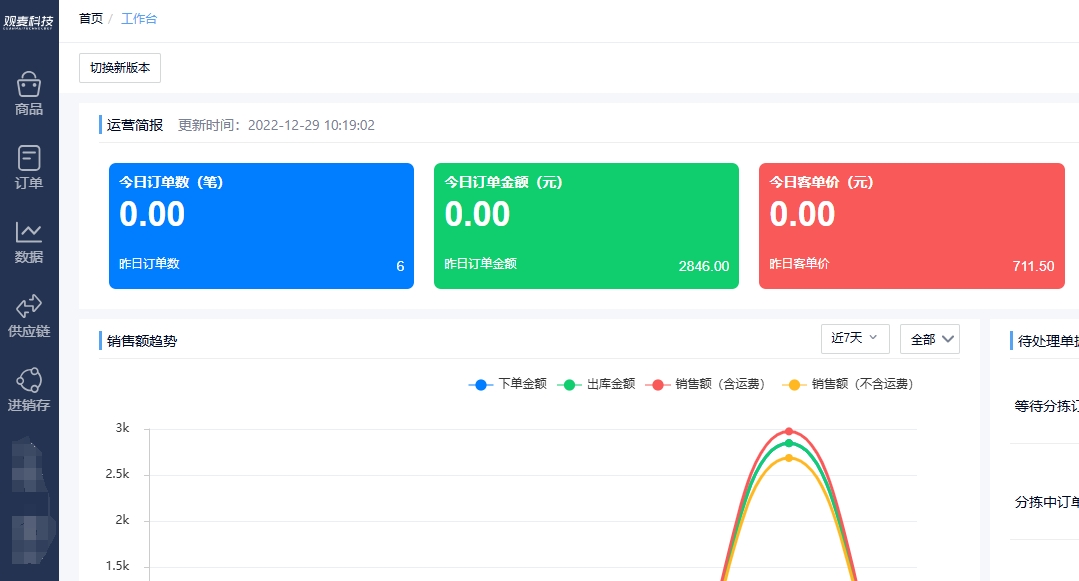Open the 近7天 time range dropdown
Screen dimensions: 1079x581
pos(855,338)
